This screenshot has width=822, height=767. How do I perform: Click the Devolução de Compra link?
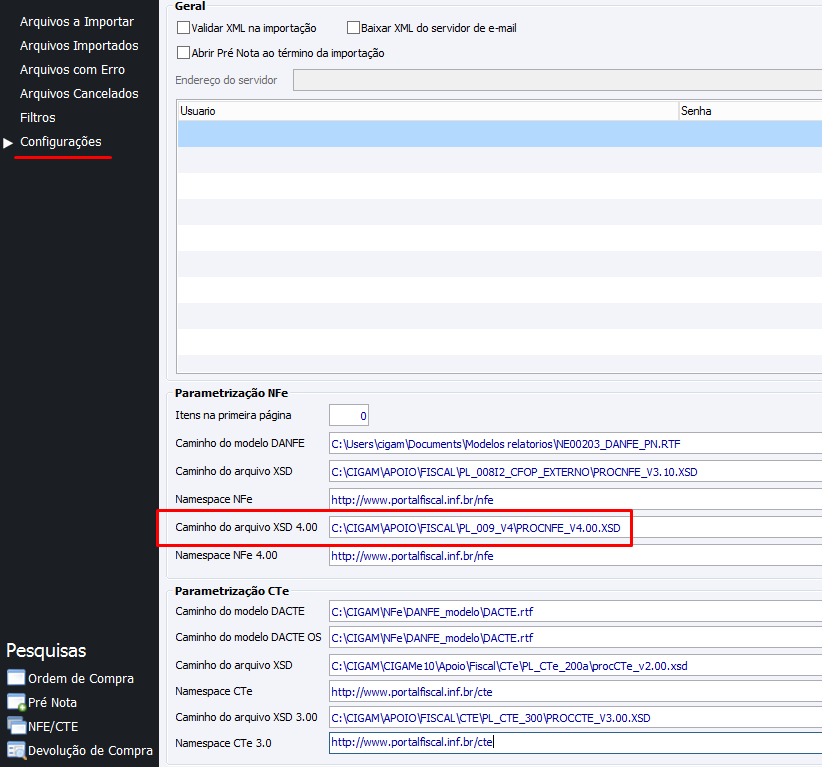coord(90,751)
